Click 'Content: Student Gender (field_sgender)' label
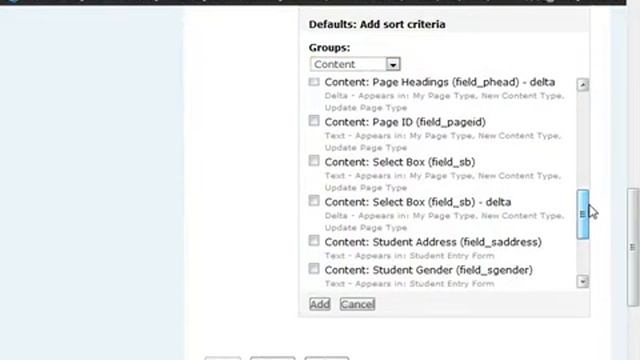Screen dimensions: 640x360 (429, 270)
